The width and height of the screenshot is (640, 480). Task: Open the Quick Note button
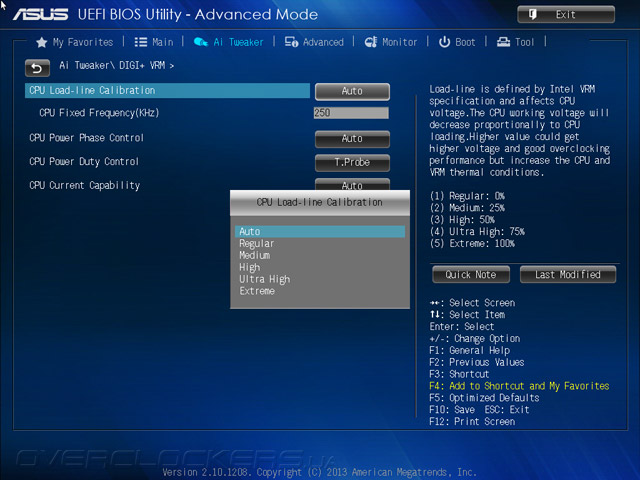(x=471, y=275)
